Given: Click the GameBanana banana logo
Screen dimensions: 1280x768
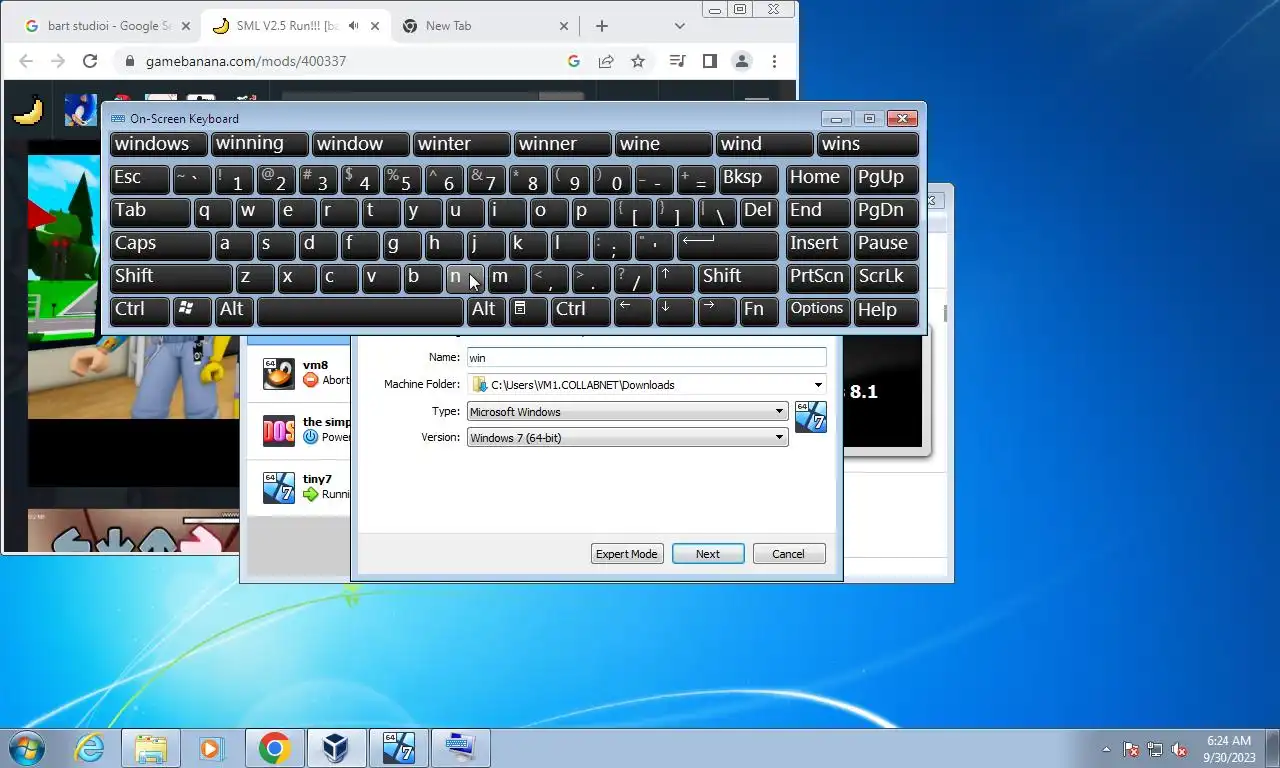Looking at the screenshot, I should [x=28, y=110].
